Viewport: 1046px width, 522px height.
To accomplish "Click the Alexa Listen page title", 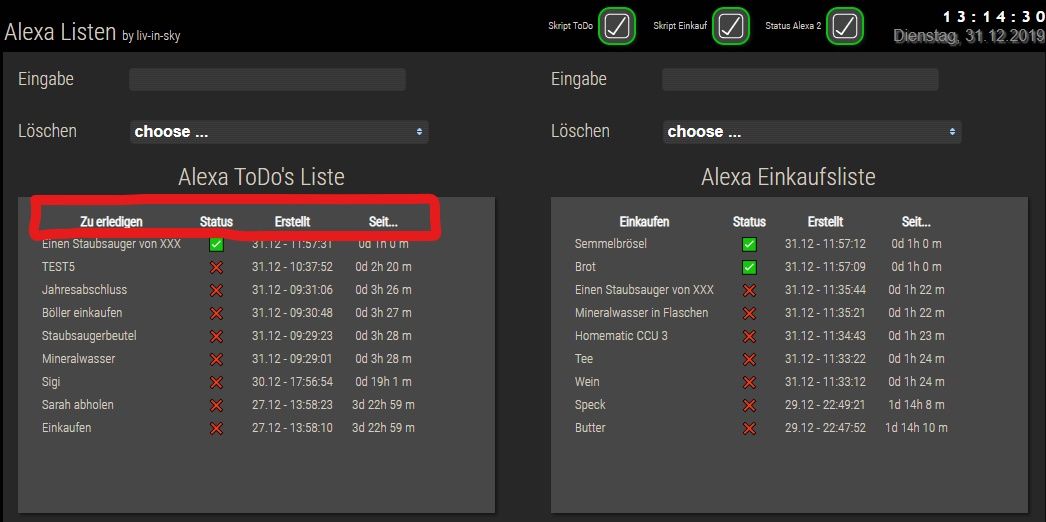I will tap(61, 31).
